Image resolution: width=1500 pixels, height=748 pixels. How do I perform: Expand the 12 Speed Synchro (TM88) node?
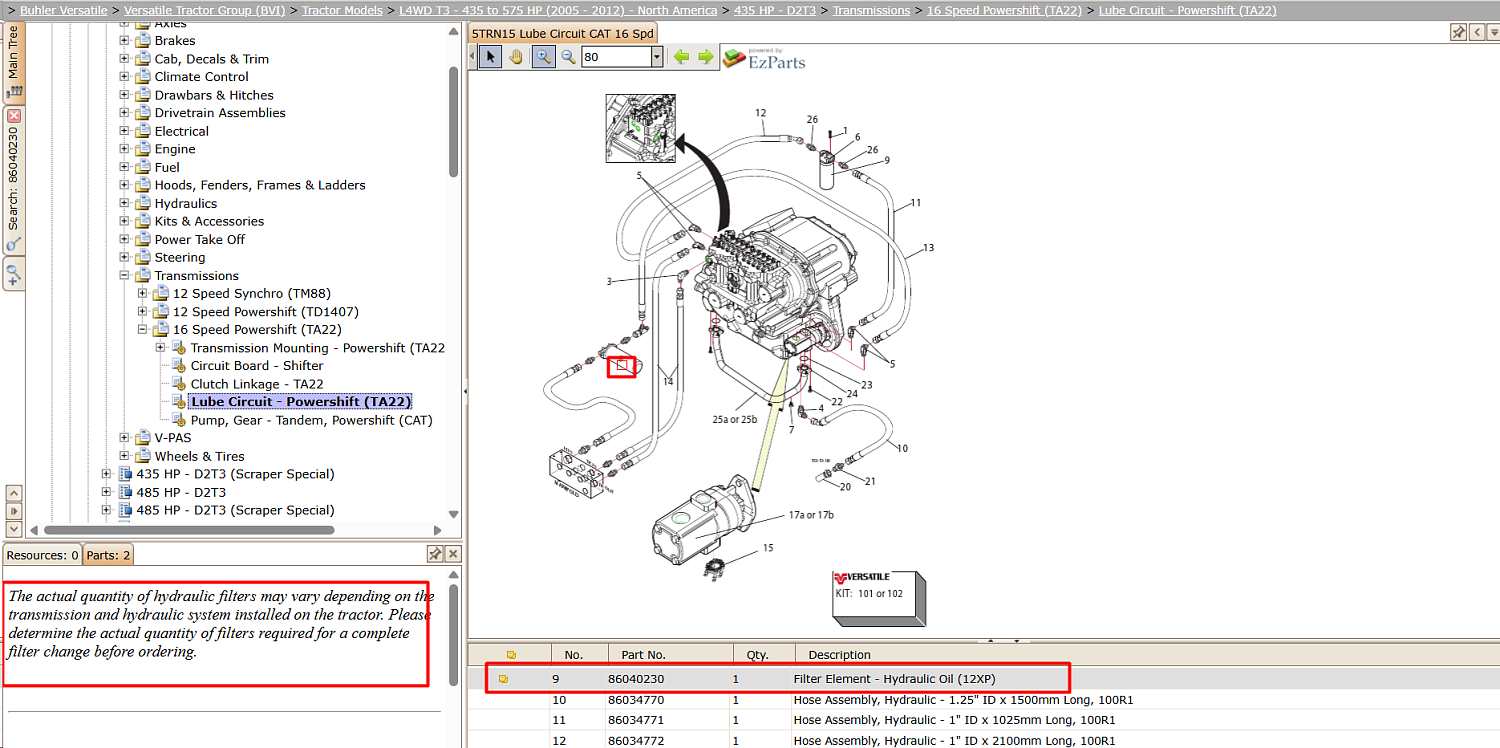(143, 294)
